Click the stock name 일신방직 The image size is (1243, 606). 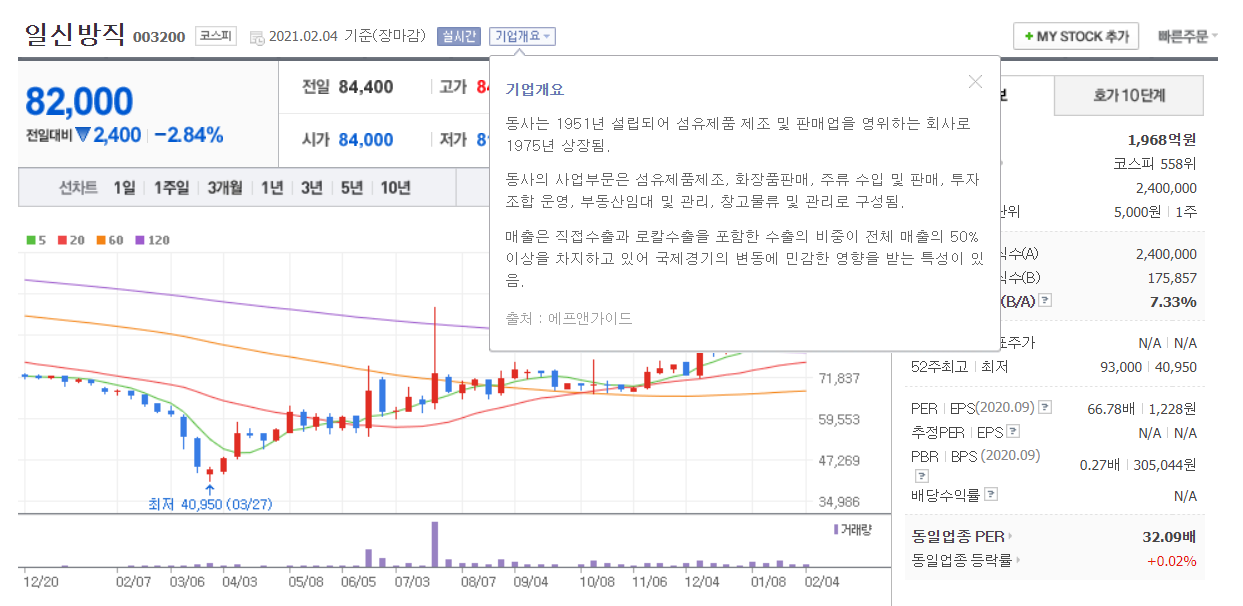[76, 35]
